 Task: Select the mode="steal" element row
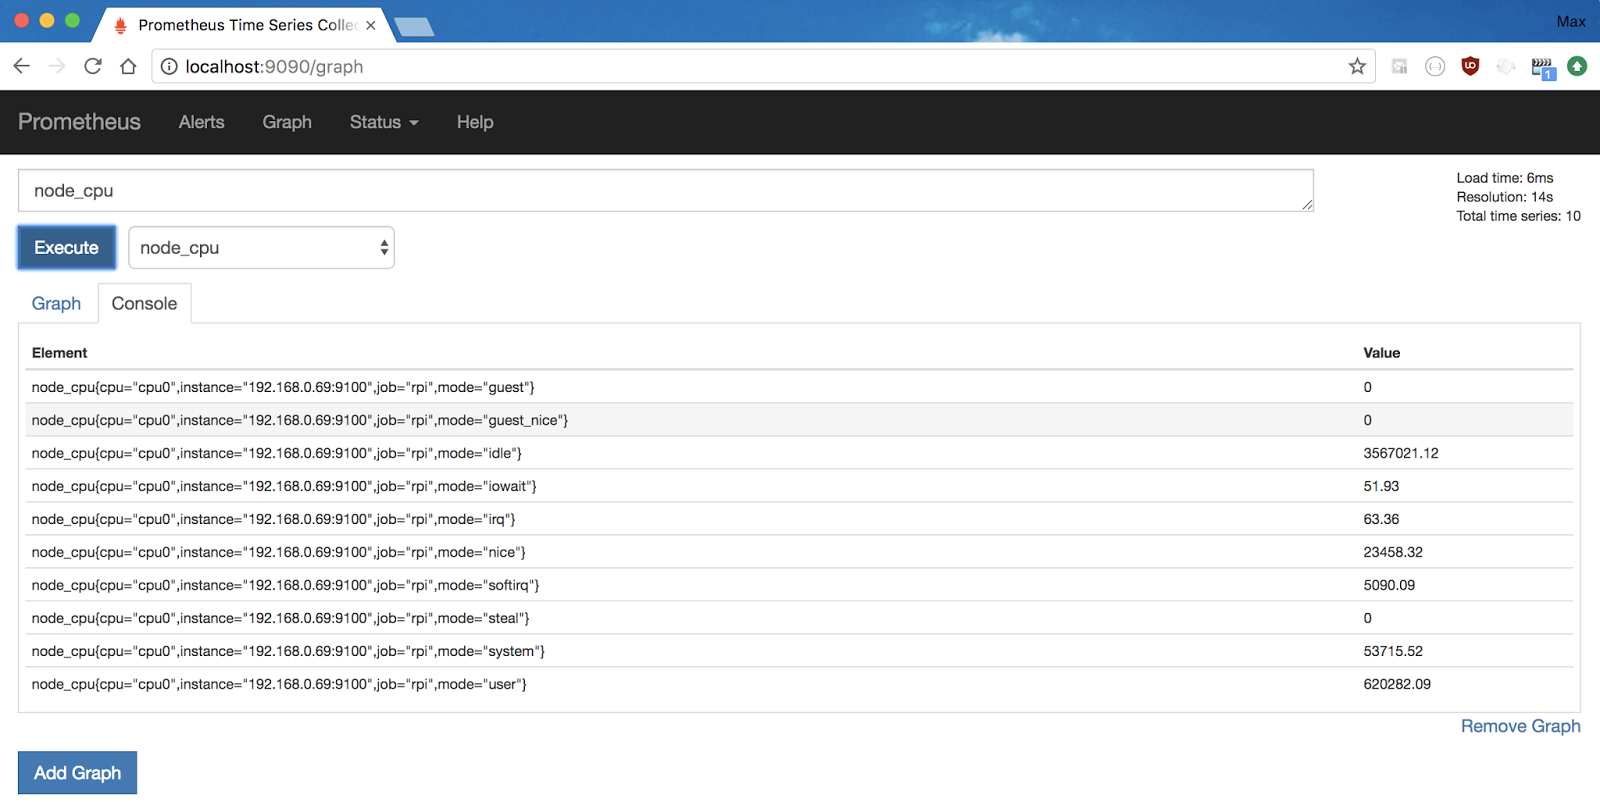point(799,618)
